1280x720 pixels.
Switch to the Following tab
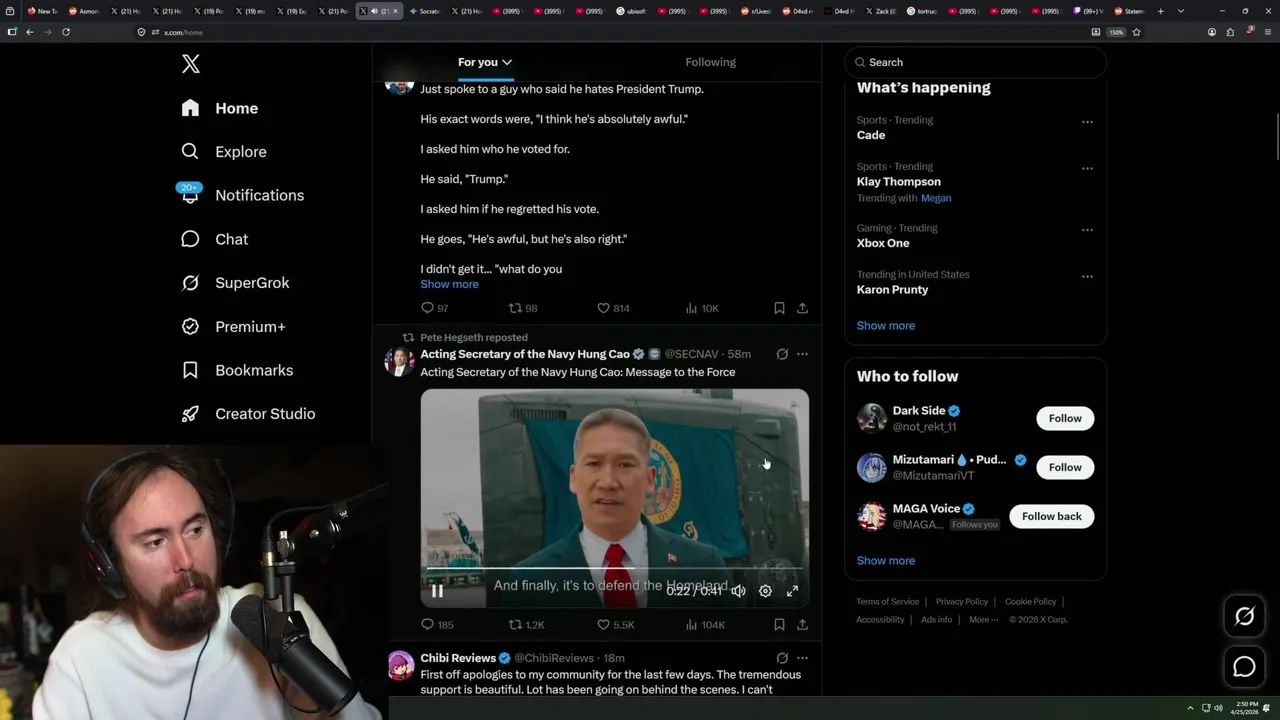[x=710, y=62]
